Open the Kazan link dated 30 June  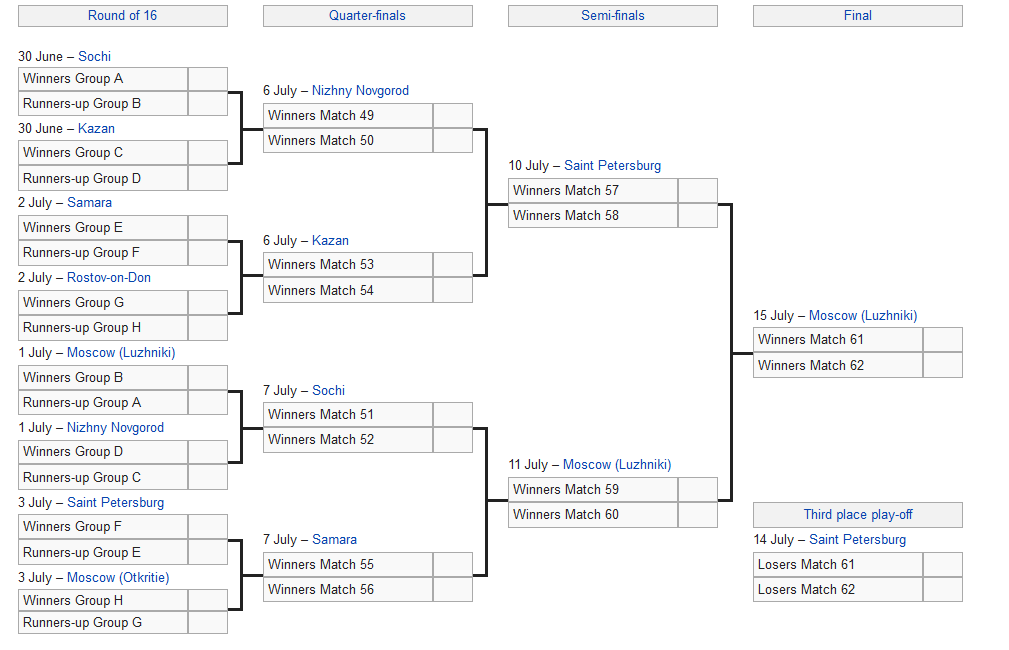click(x=96, y=129)
